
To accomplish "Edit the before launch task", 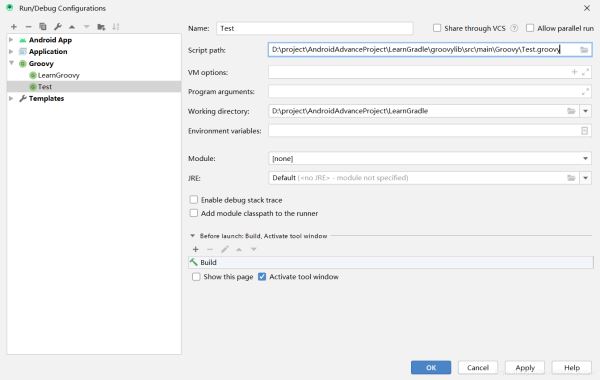I will (225, 250).
